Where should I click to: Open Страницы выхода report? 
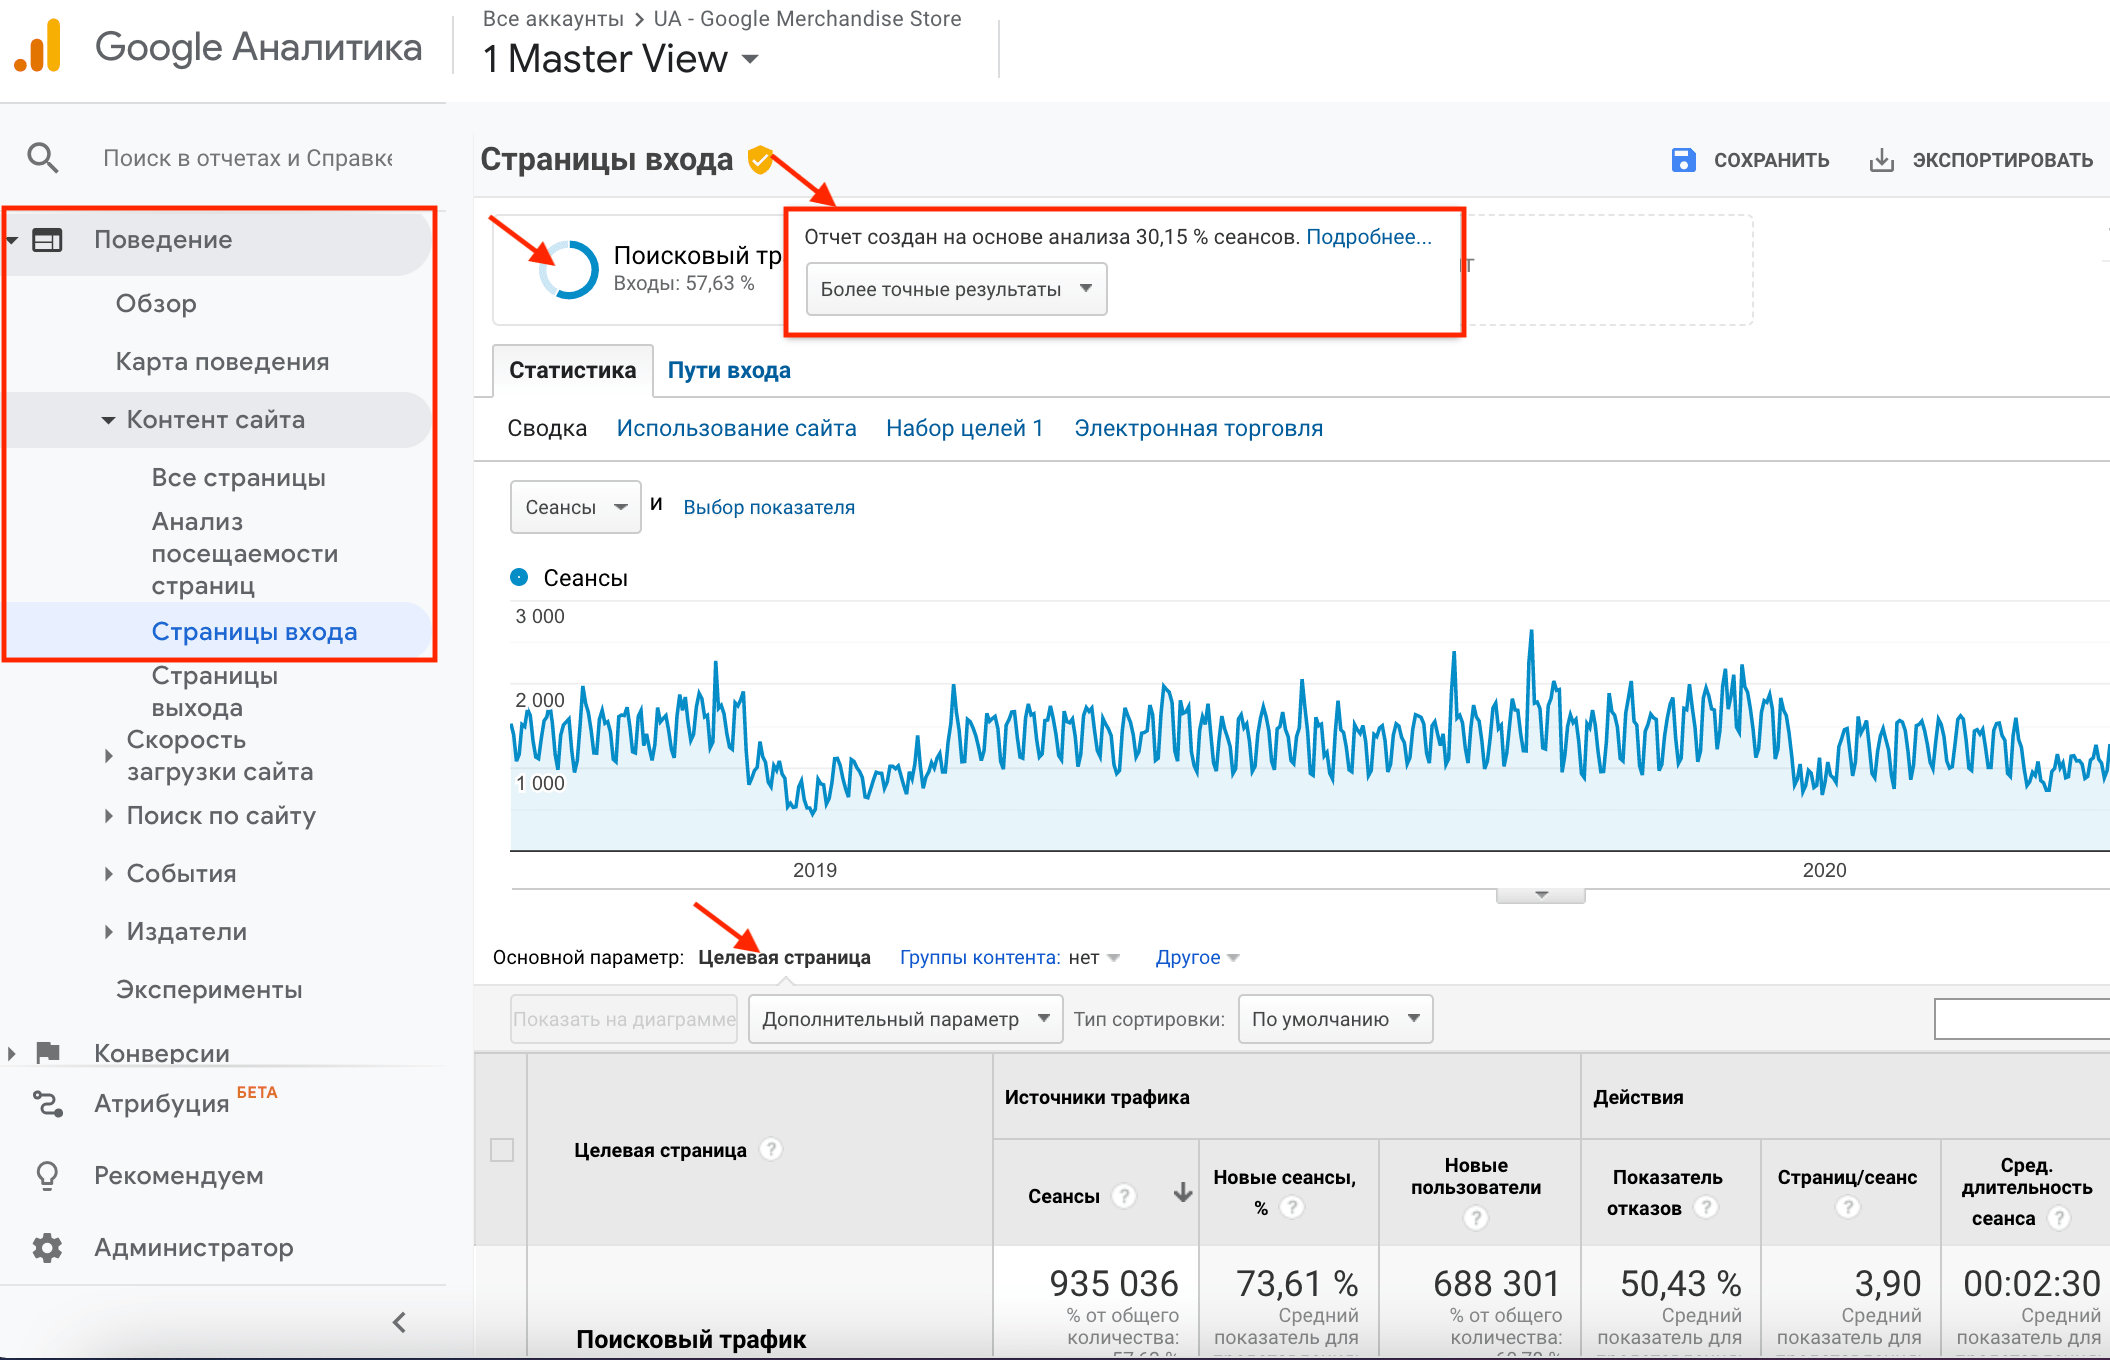(x=215, y=692)
